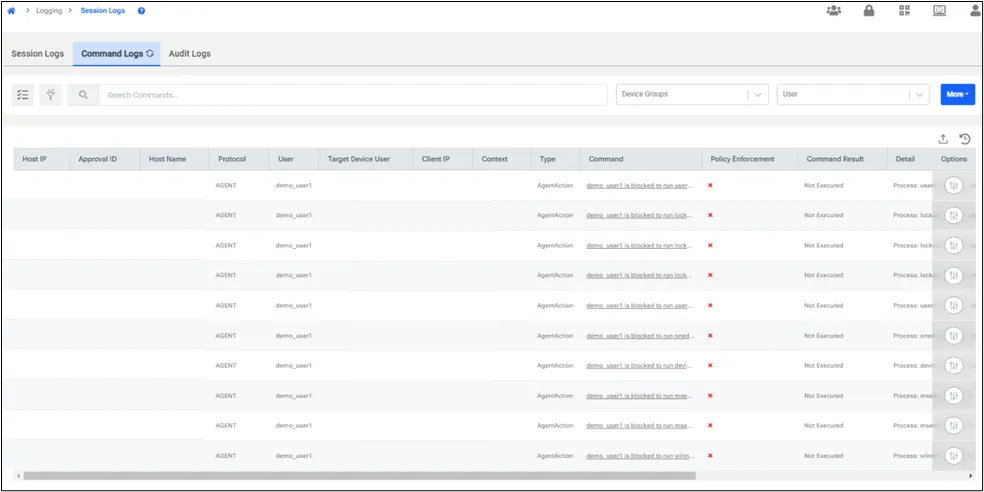984x492 pixels.
Task: Click the checklist icon beside search
Action: click(23, 95)
